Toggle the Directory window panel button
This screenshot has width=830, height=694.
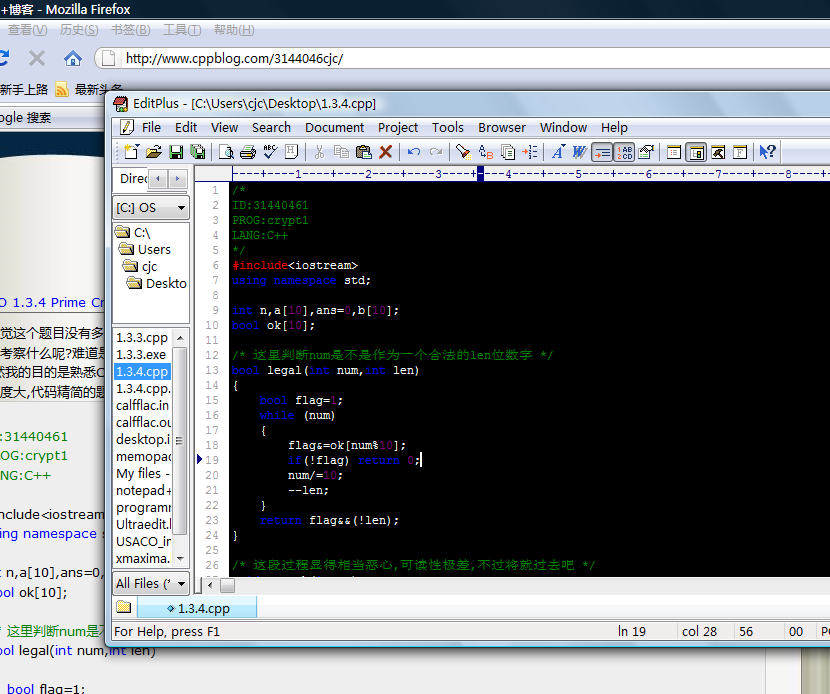(696, 152)
